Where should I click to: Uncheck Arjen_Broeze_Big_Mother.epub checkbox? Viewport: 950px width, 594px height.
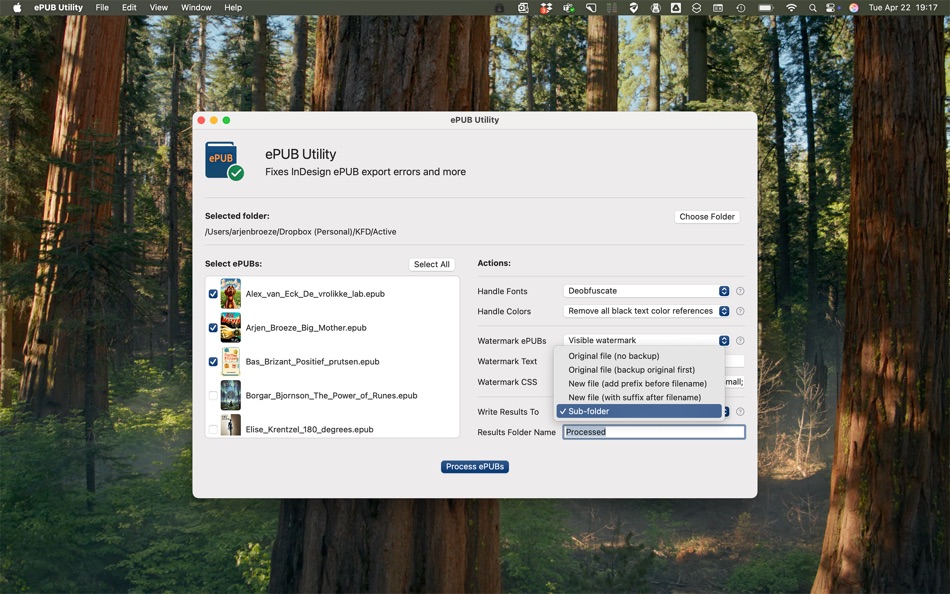tap(213, 327)
